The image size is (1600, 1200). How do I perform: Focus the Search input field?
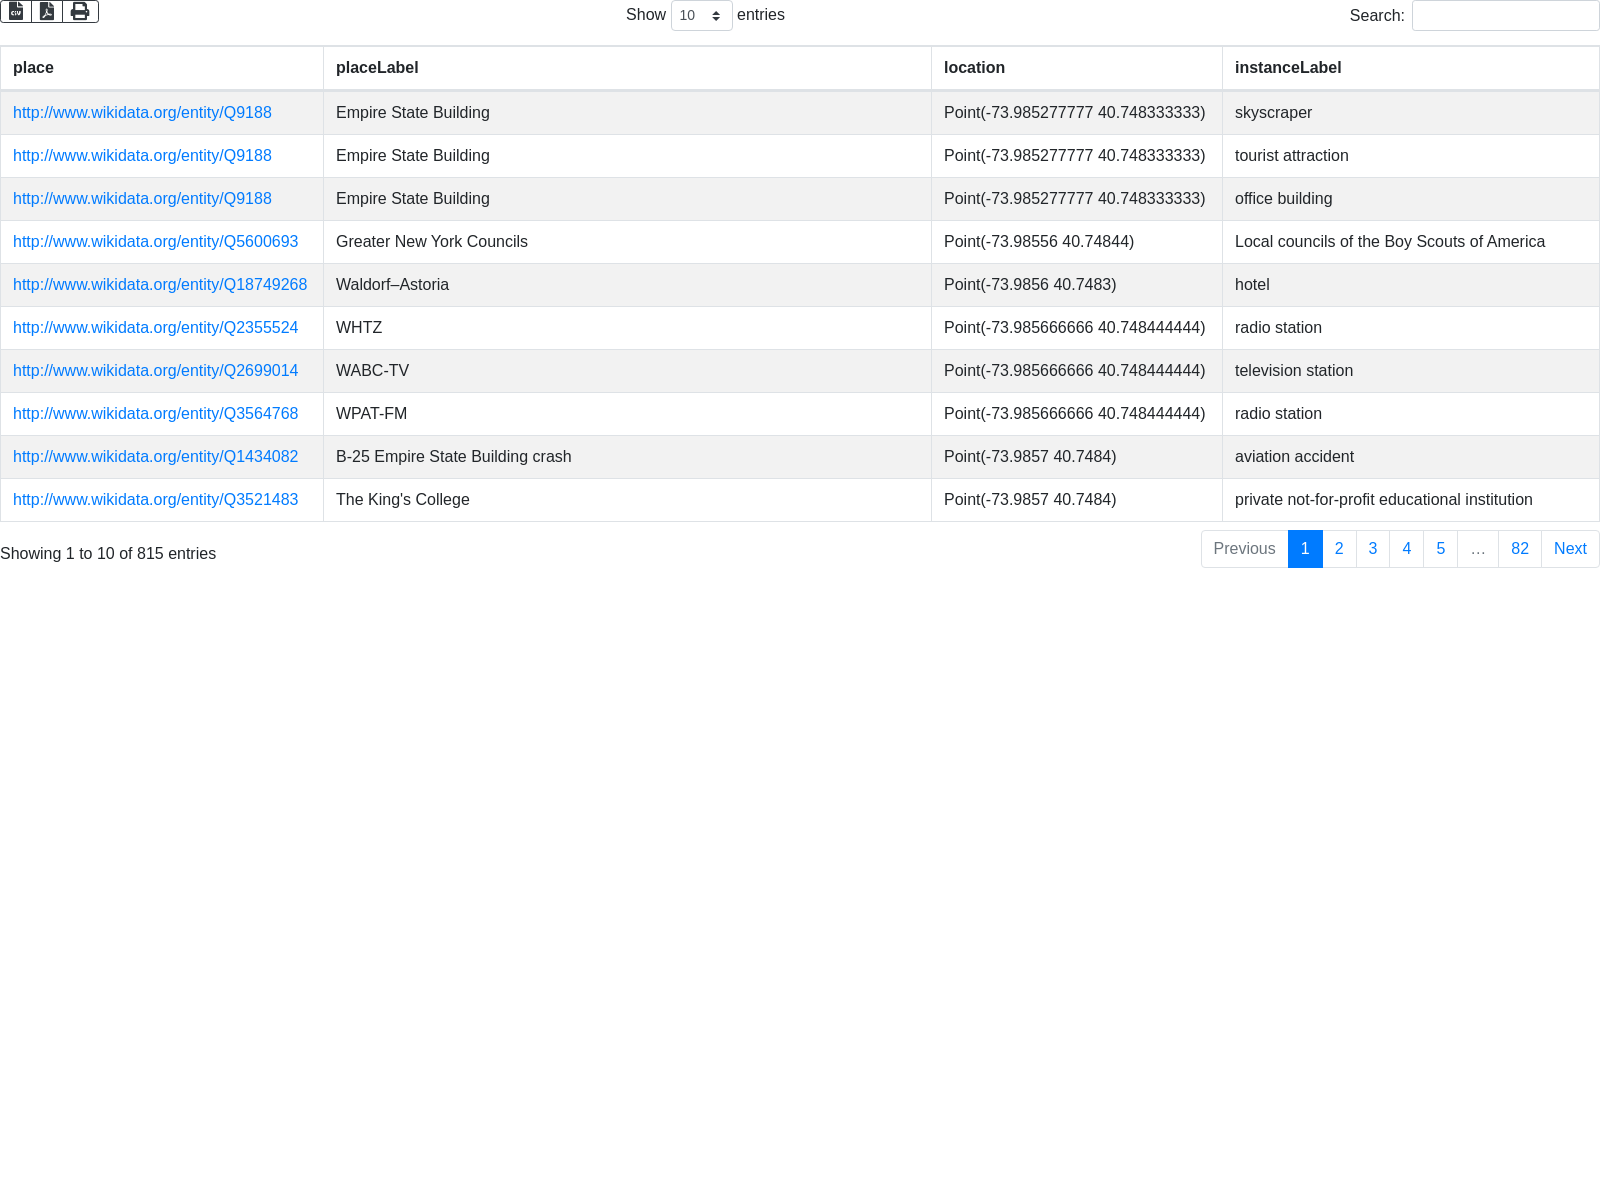(1505, 16)
